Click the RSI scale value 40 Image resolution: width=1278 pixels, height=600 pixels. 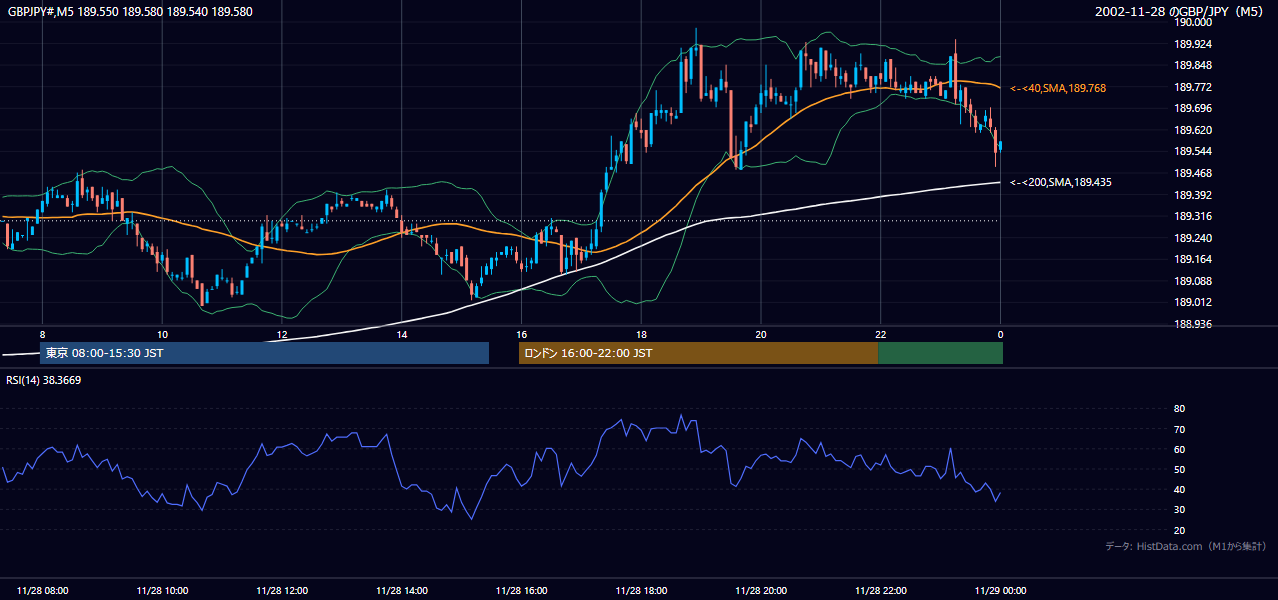pyautogui.click(x=1179, y=490)
